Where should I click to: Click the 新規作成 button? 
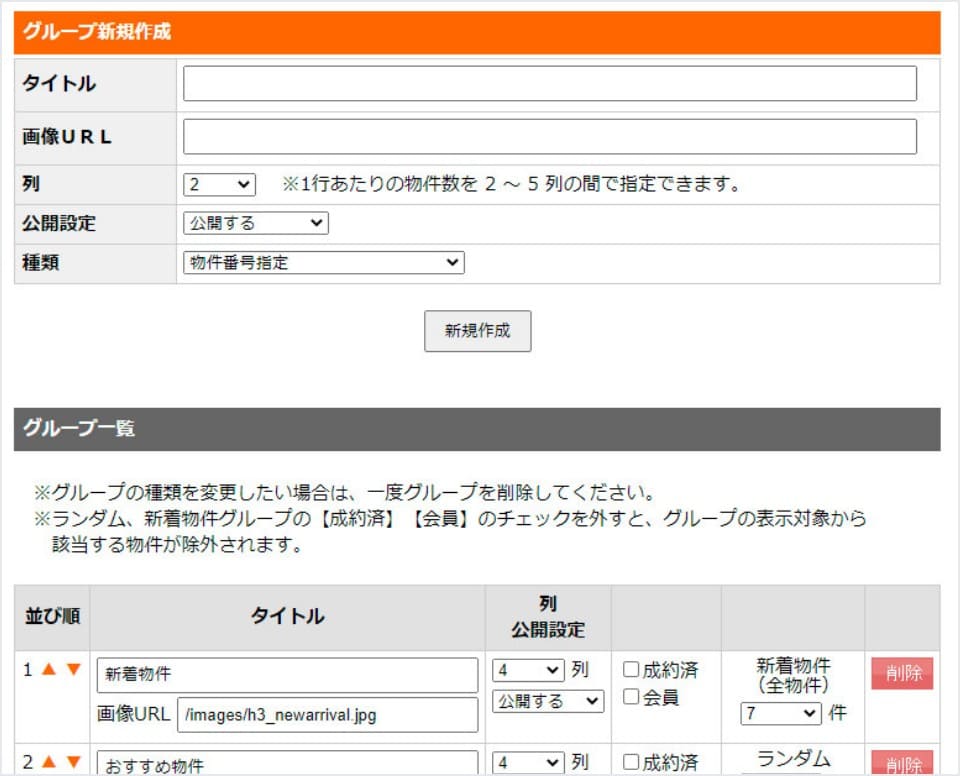click(477, 331)
